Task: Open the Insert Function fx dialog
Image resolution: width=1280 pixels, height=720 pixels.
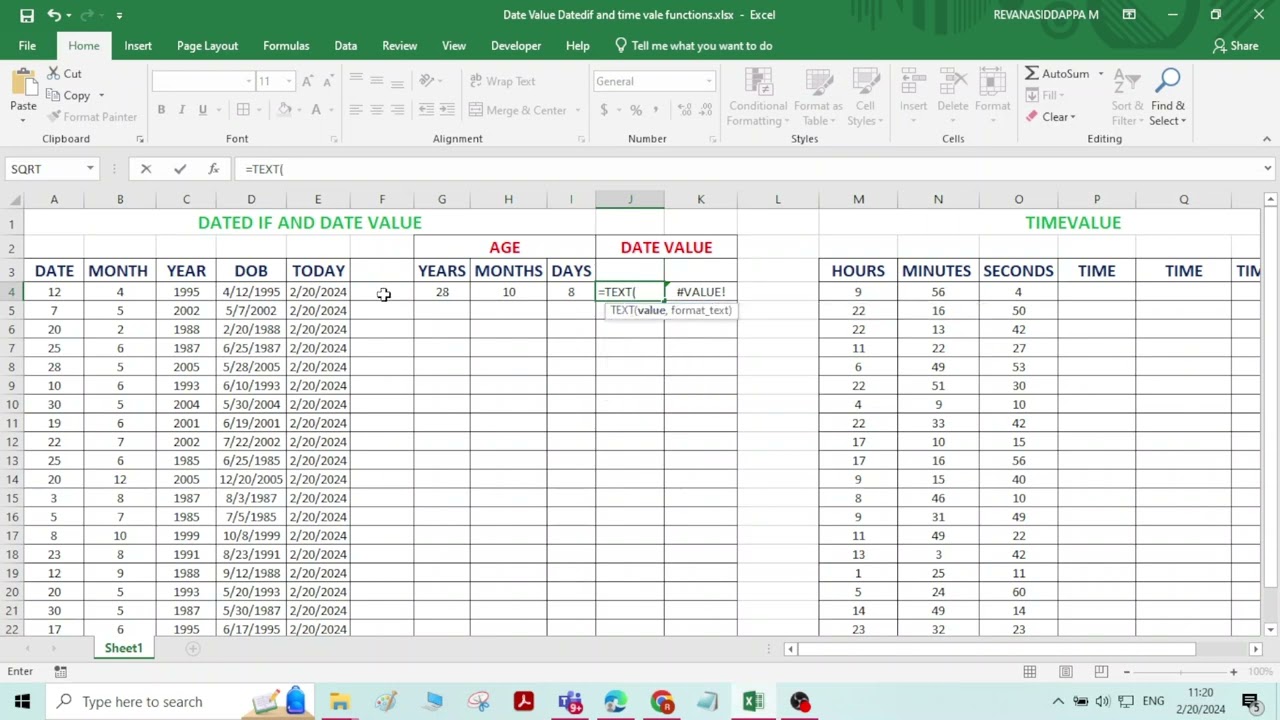Action: point(213,169)
